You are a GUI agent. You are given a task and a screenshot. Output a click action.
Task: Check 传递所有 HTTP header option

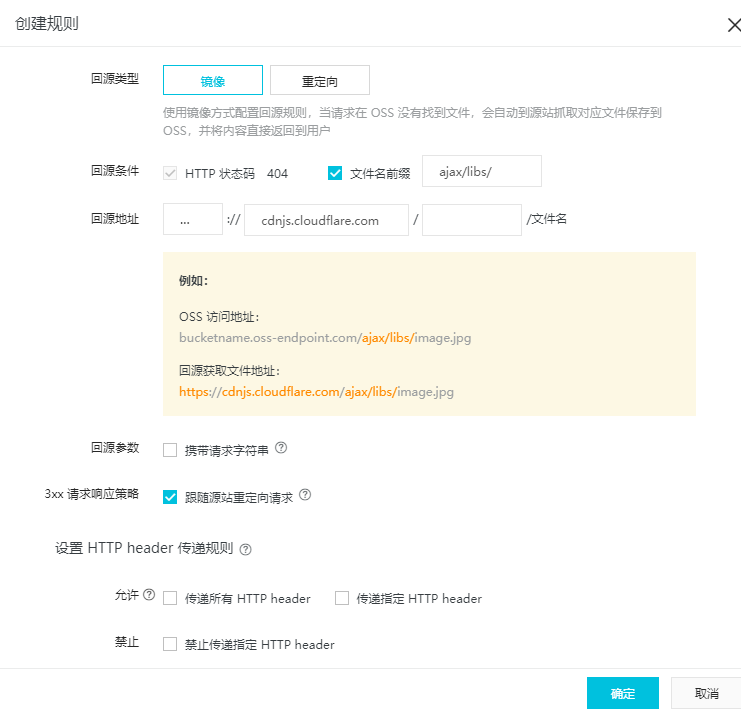point(170,598)
